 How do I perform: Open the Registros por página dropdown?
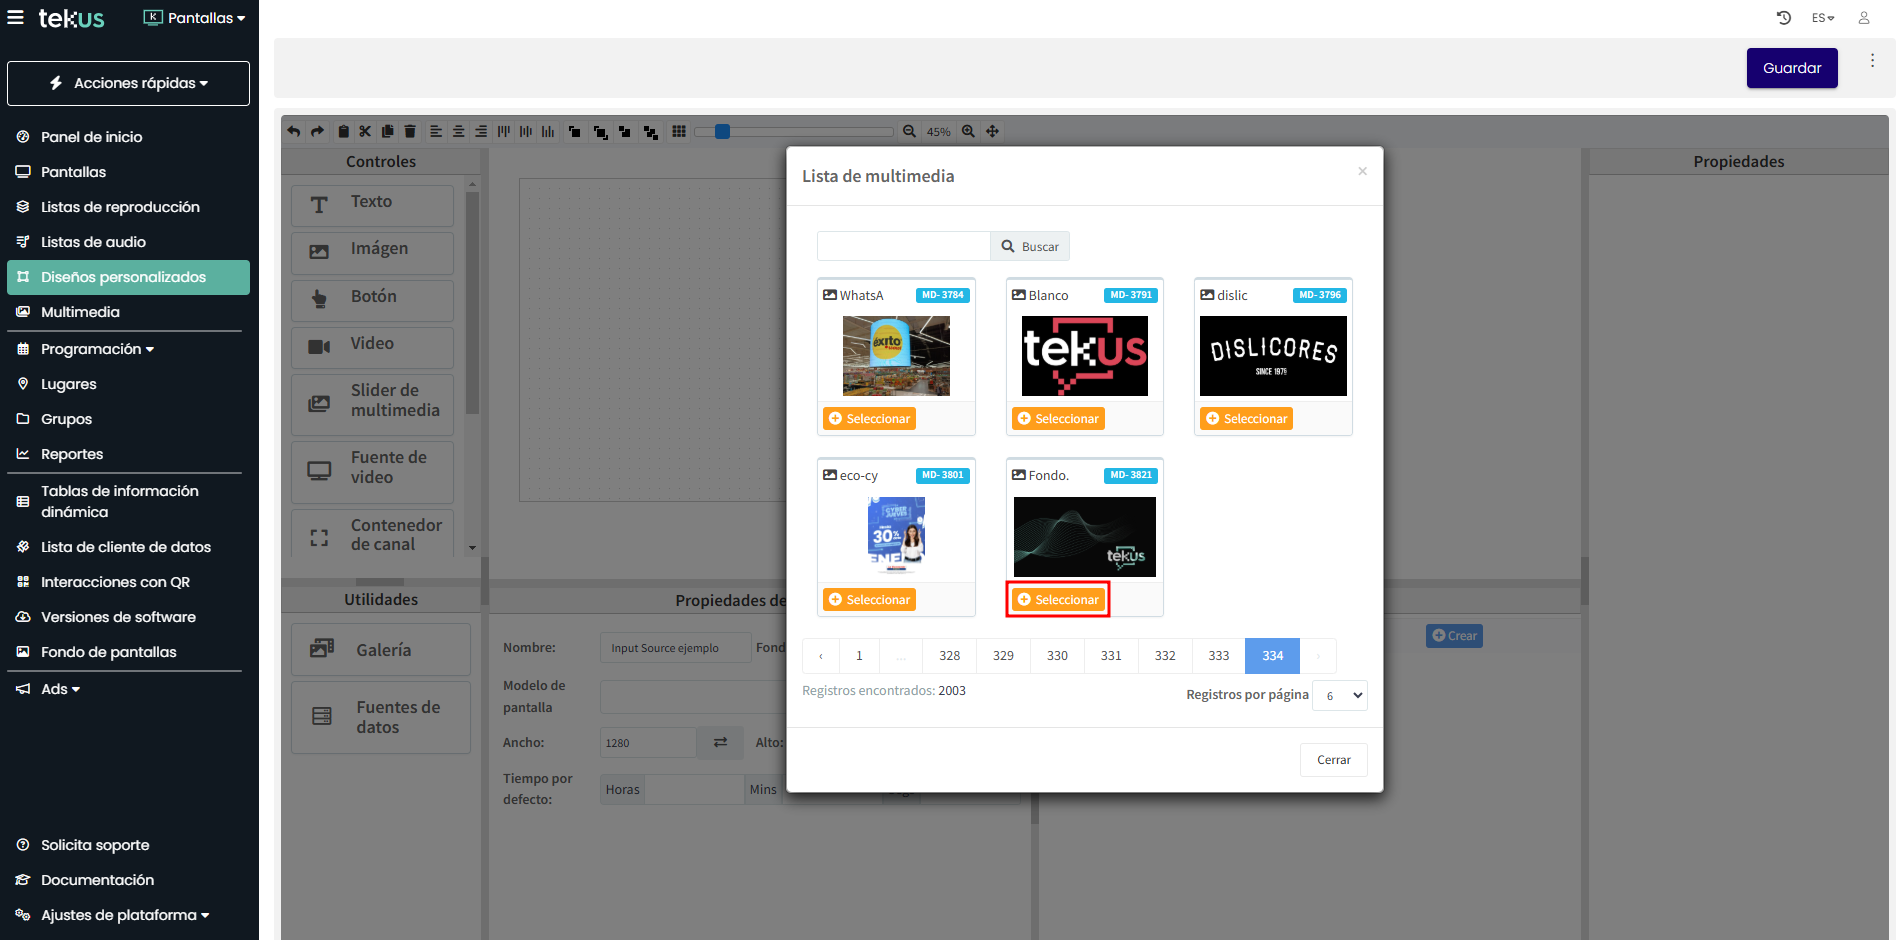1339,696
